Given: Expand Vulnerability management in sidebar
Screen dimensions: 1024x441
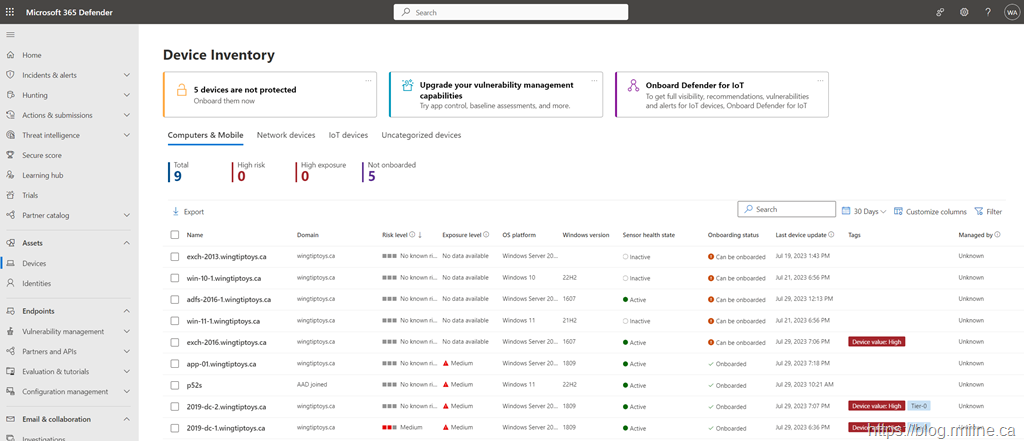Looking at the screenshot, I should (126, 331).
